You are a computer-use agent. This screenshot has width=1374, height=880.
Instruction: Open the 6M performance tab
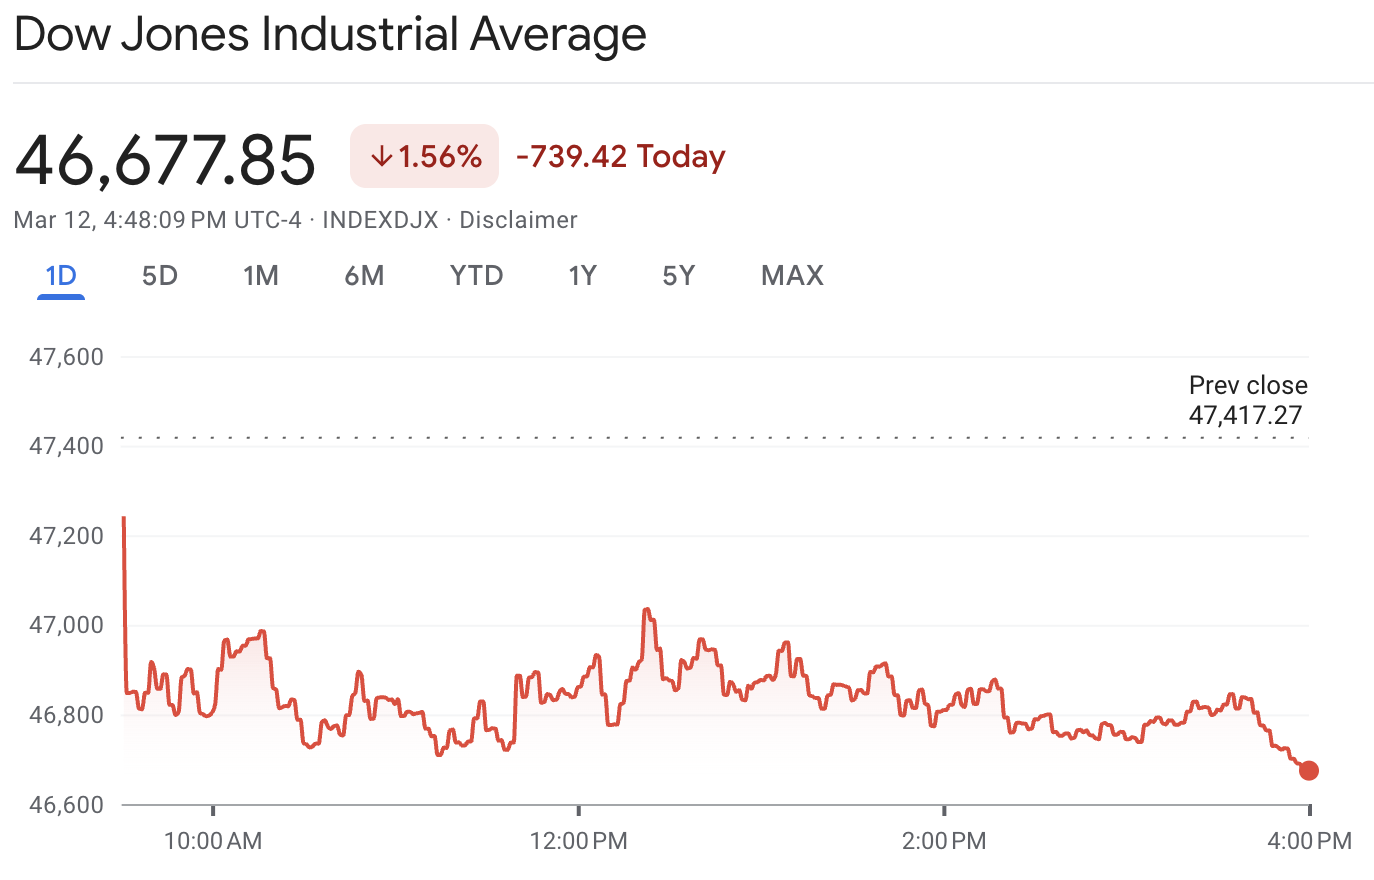[365, 275]
